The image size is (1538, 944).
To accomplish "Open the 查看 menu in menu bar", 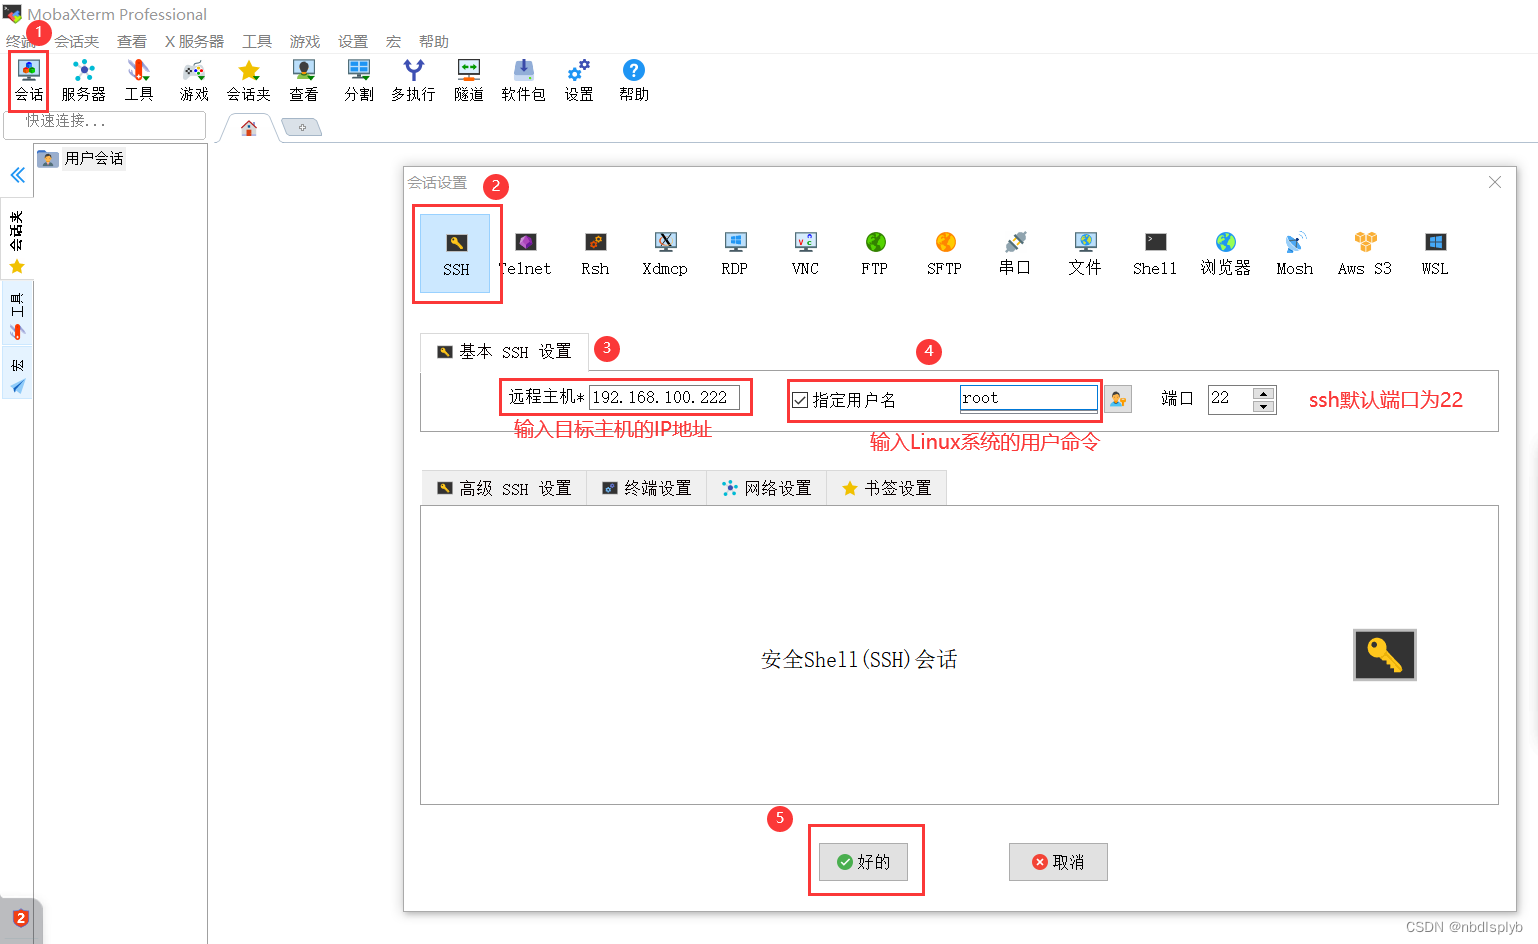I will pyautogui.click(x=132, y=42).
